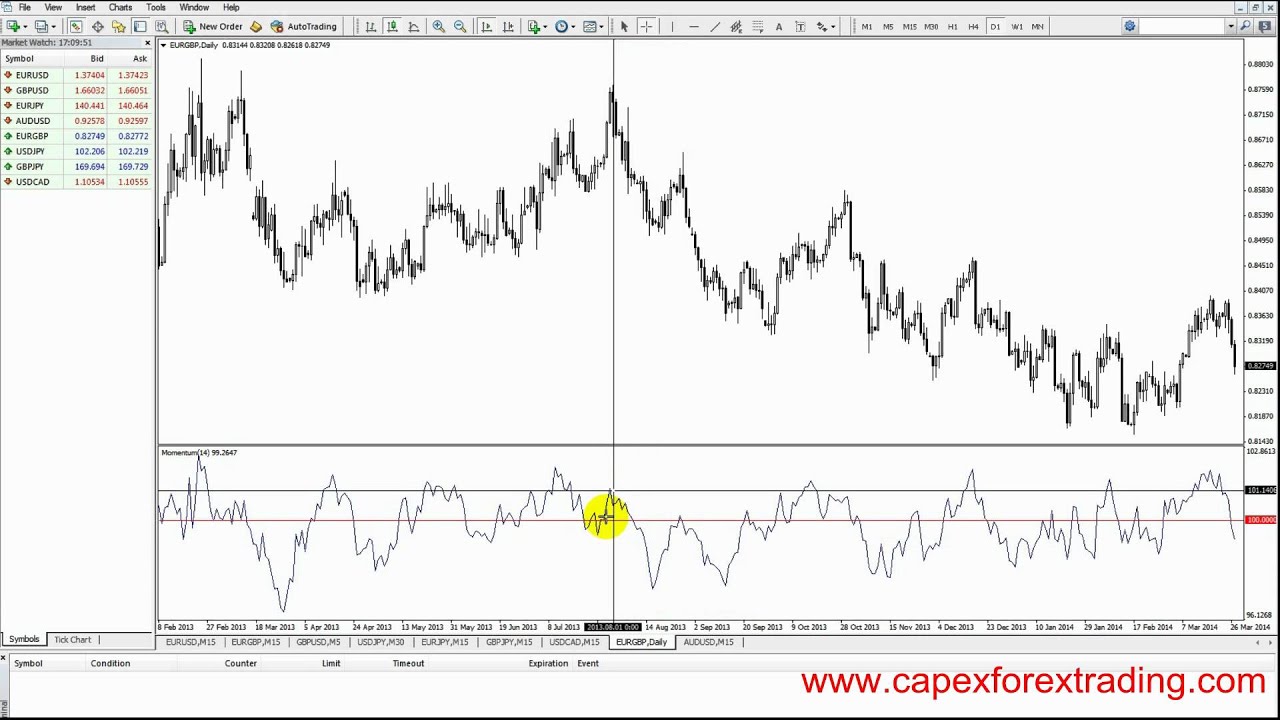Open the MetaEditor icon

tap(256, 26)
